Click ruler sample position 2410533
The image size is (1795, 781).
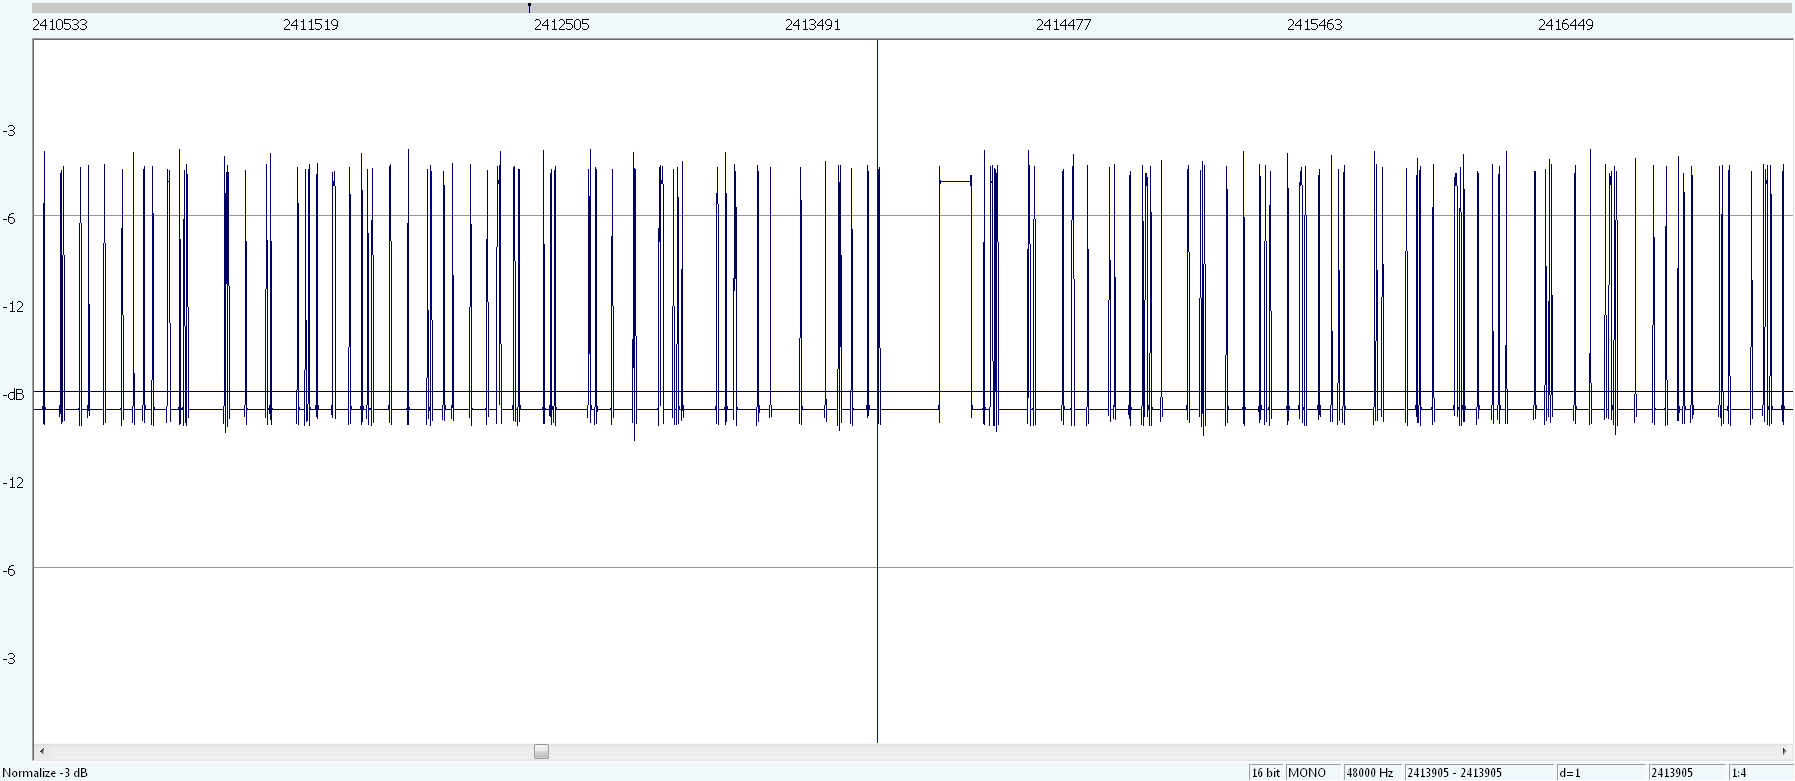(x=60, y=25)
